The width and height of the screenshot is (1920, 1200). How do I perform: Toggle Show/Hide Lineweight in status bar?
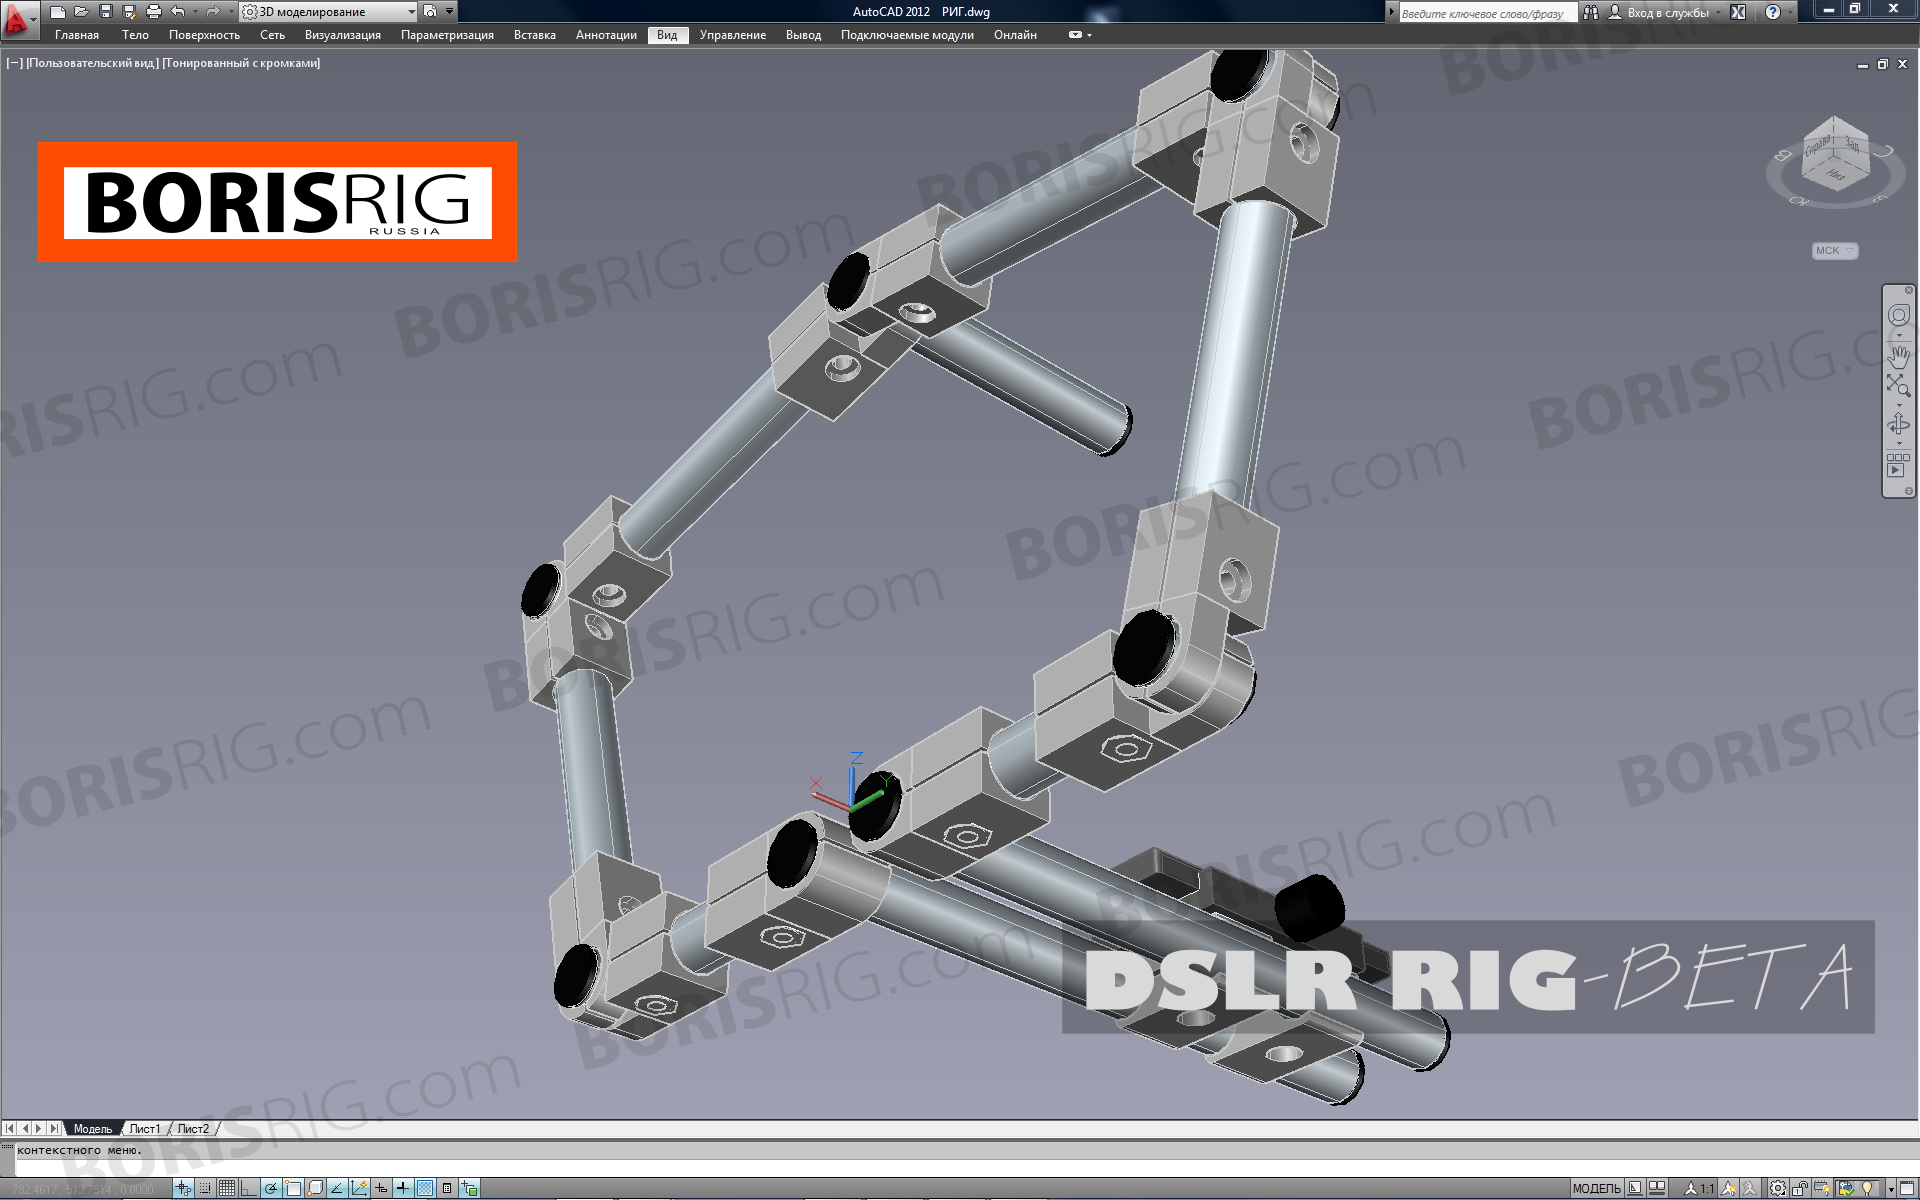click(403, 1188)
